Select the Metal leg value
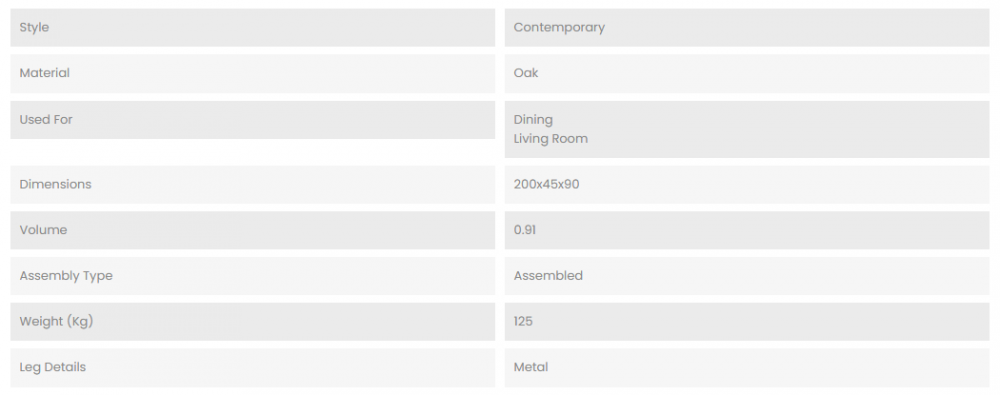1000x395 pixels. coord(531,368)
